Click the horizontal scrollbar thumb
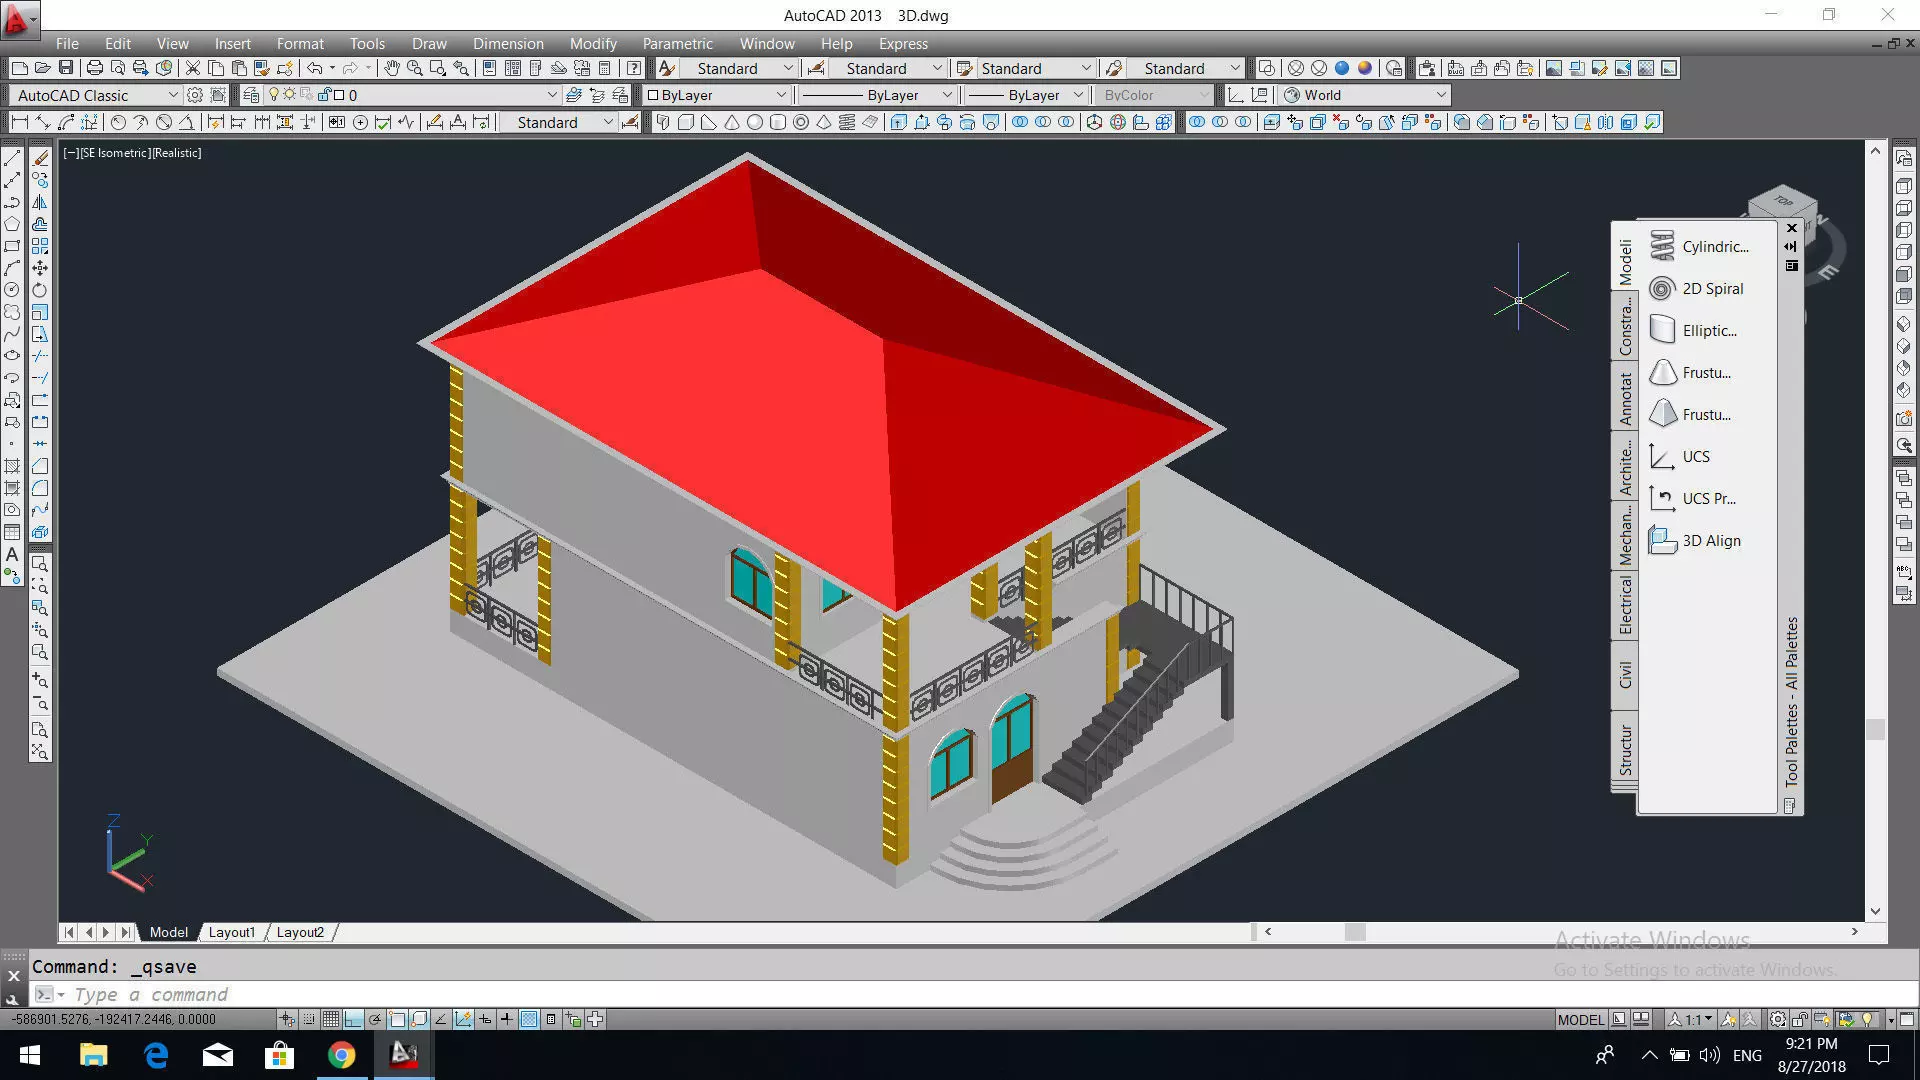The image size is (1920, 1080). (x=1355, y=932)
